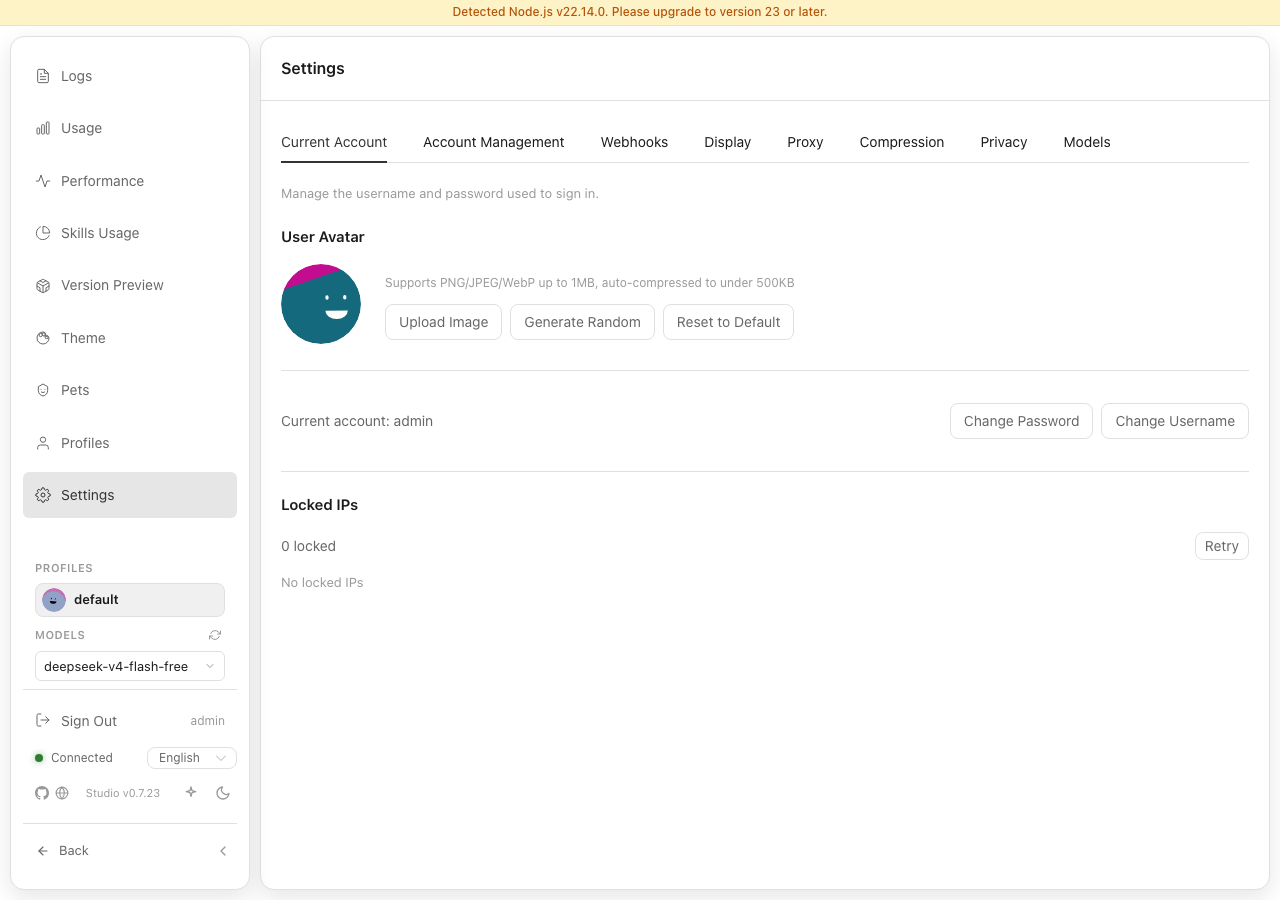The height and width of the screenshot is (900, 1280).
Task: Open the Profiles person icon
Action: (43, 443)
